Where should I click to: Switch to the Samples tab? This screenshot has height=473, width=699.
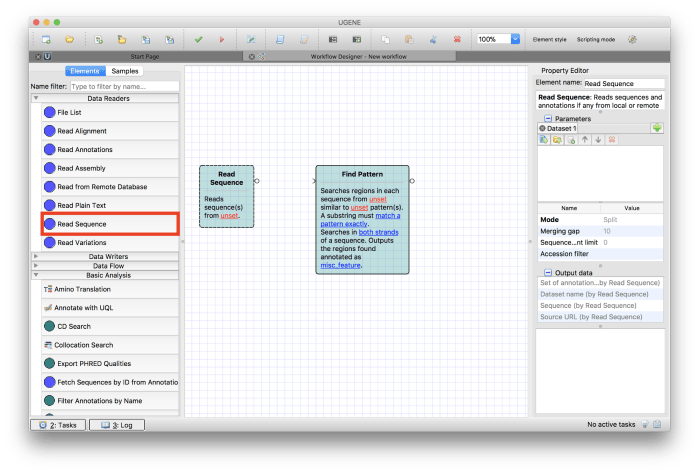[x=125, y=71]
